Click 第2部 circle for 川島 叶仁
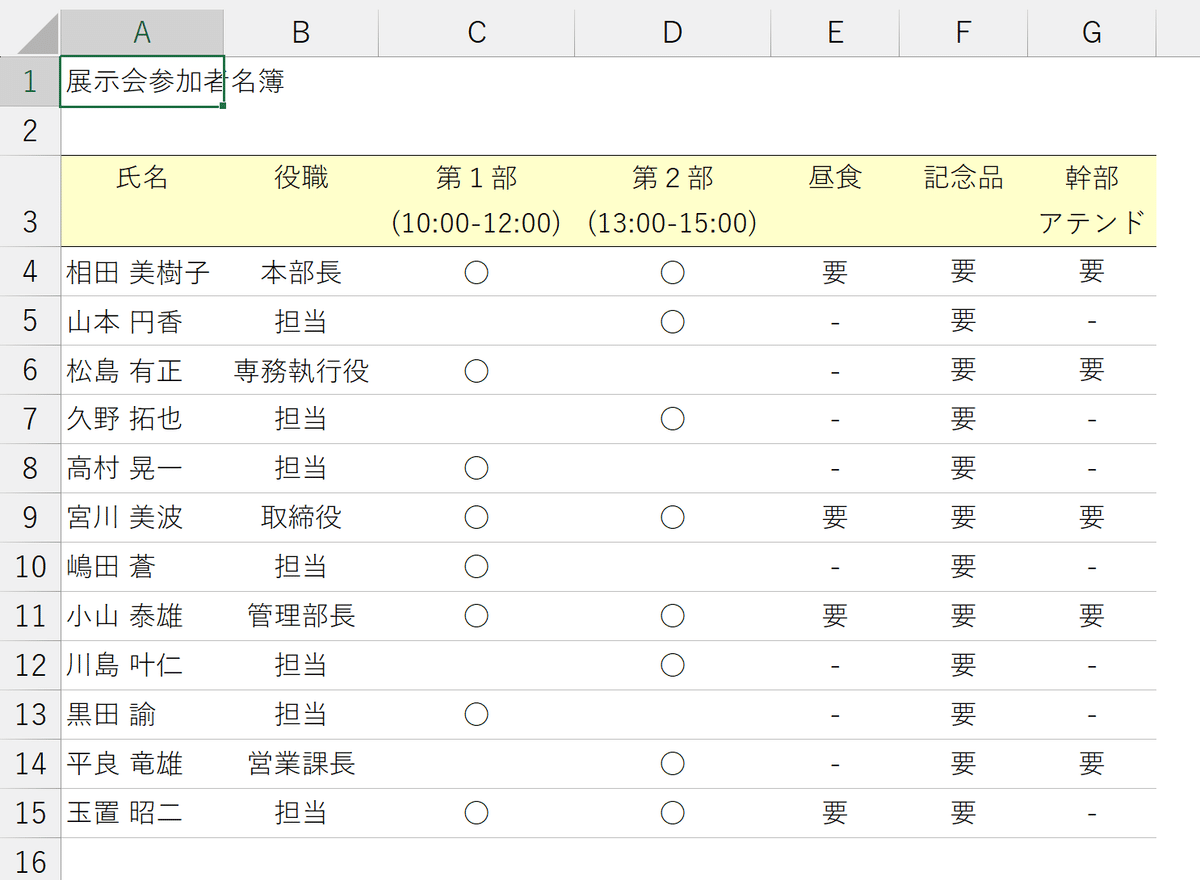 [672, 665]
